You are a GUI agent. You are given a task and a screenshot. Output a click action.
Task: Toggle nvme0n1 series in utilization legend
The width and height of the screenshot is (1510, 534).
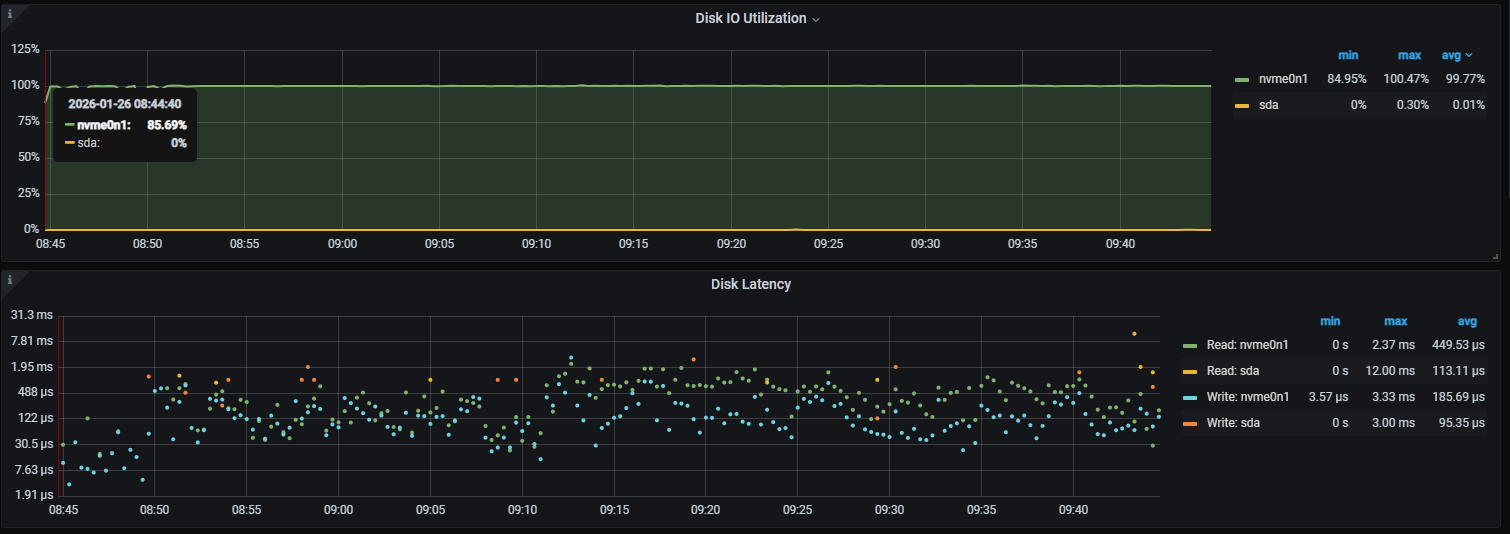tap(1284, 79)
